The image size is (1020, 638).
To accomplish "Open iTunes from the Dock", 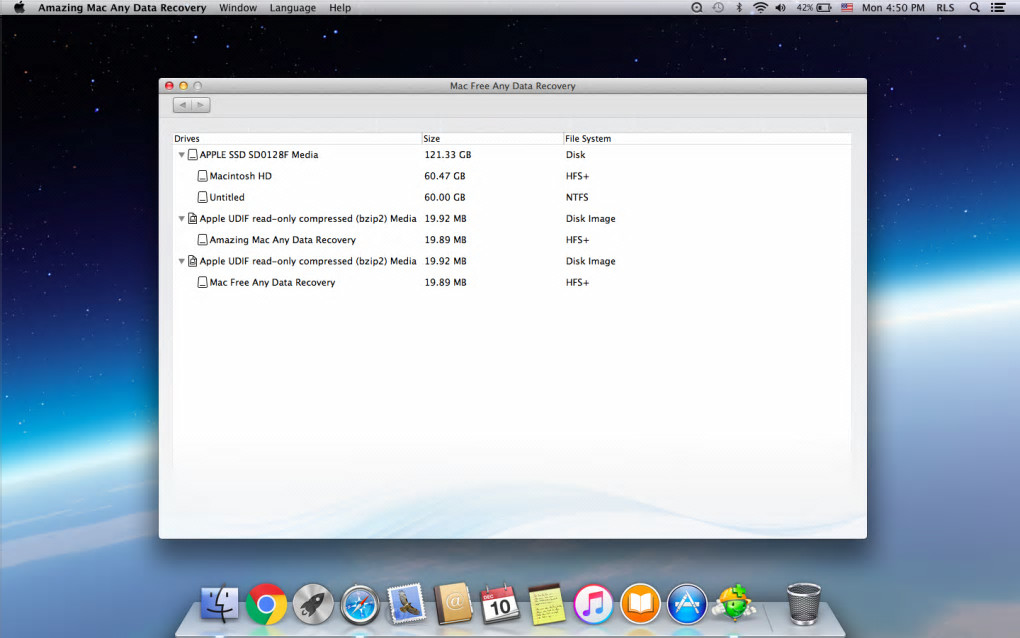I will click(x=593, y=604).
